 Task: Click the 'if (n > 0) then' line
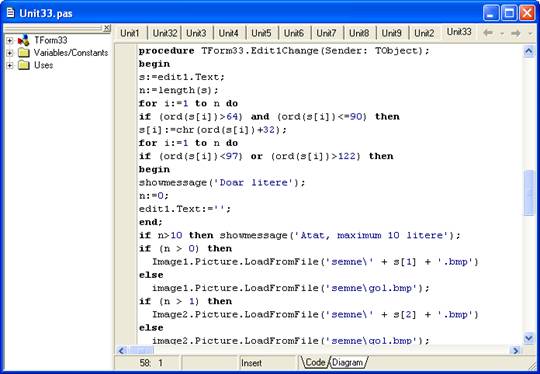[x=185, y=248]
